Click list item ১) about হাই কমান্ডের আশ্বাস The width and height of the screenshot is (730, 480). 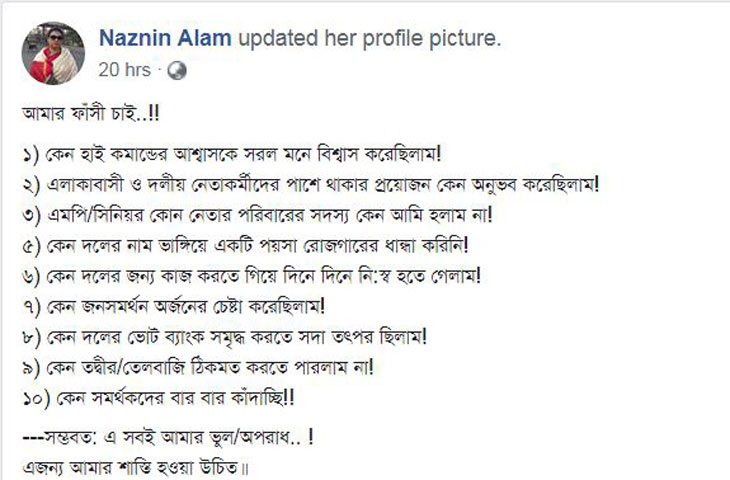coord(231,154)
